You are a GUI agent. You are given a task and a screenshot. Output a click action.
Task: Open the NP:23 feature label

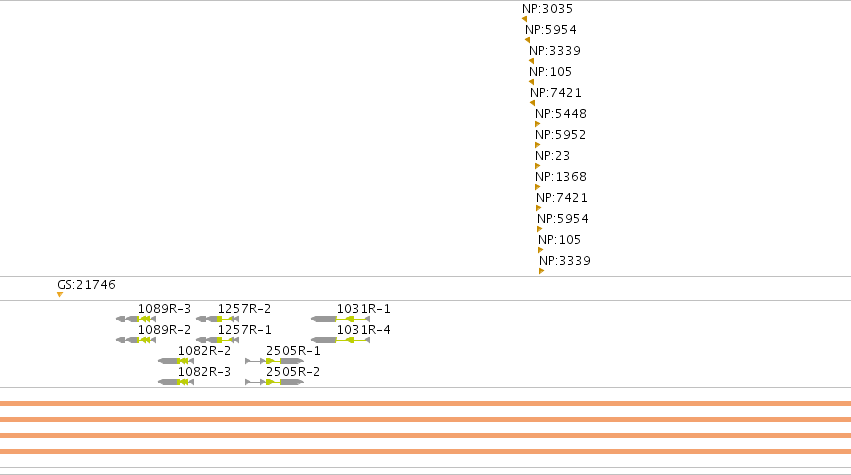tap(552, 156)
